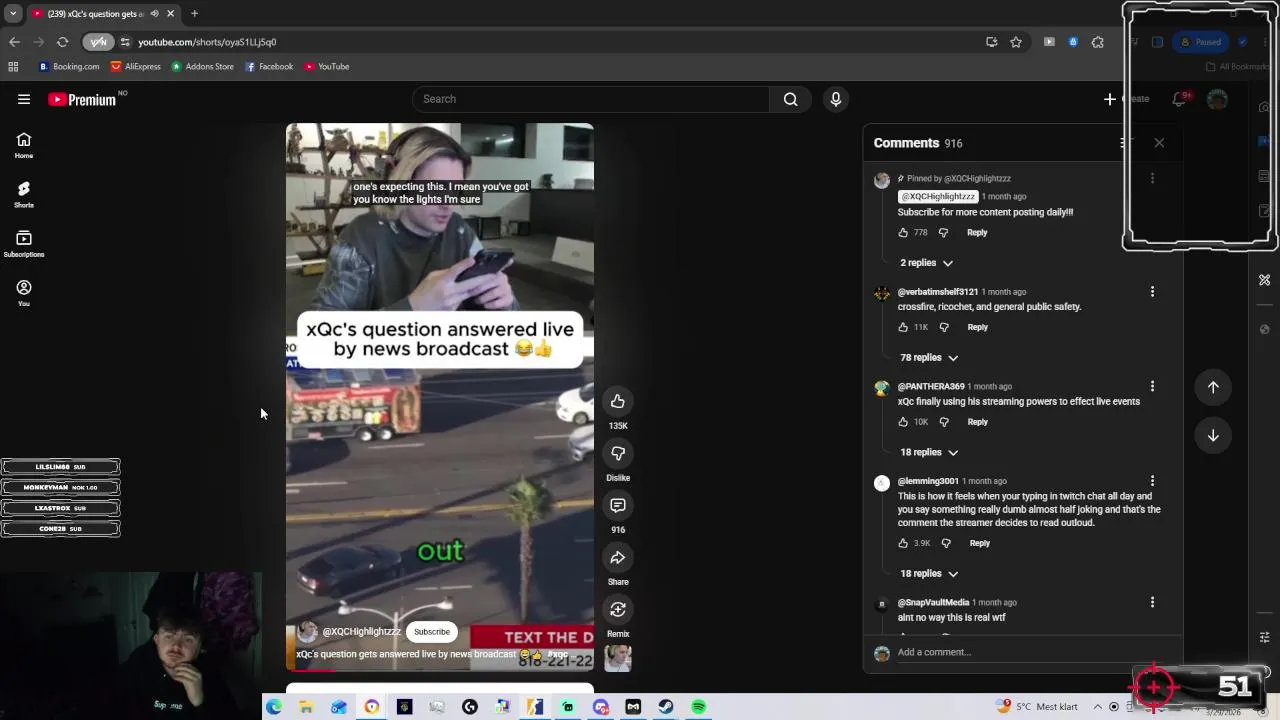Go to the previous Short with up arrow
1280x720 pixels.
1213,387
